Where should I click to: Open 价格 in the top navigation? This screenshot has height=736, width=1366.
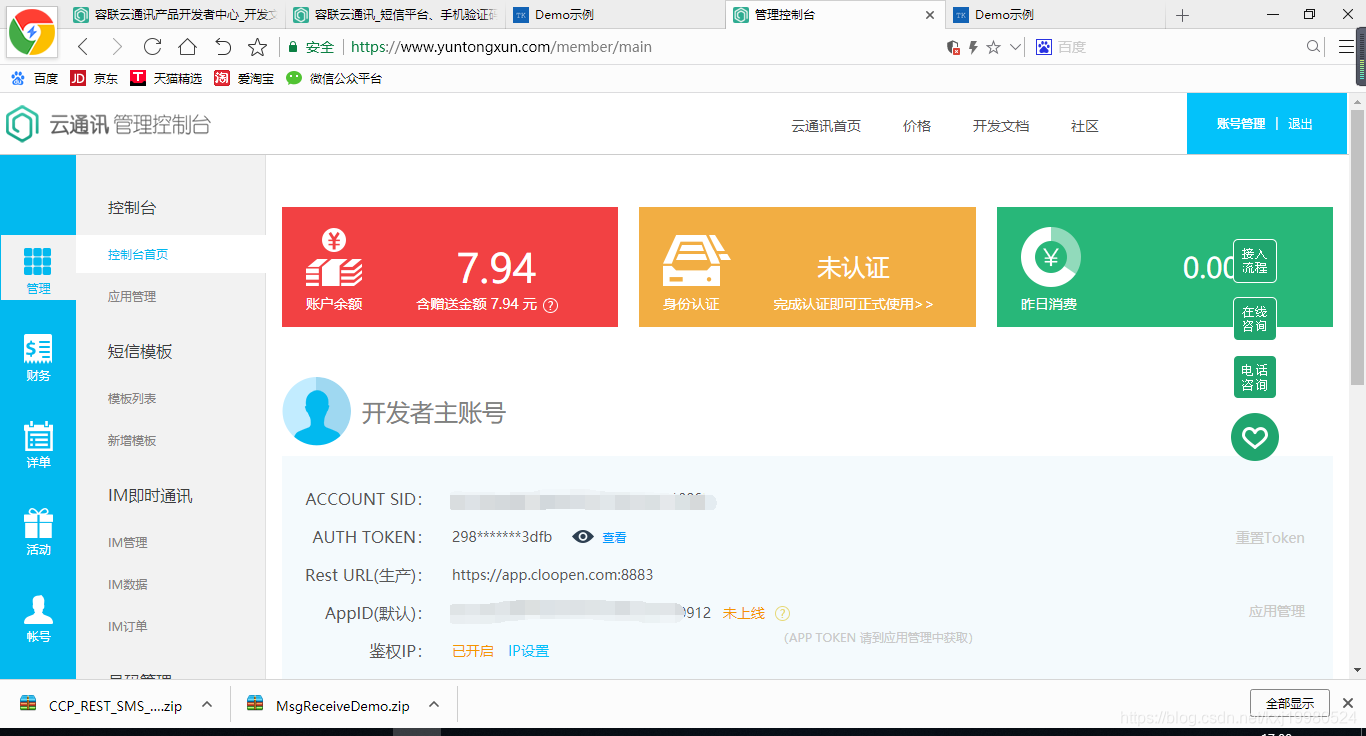pos(917,126)
